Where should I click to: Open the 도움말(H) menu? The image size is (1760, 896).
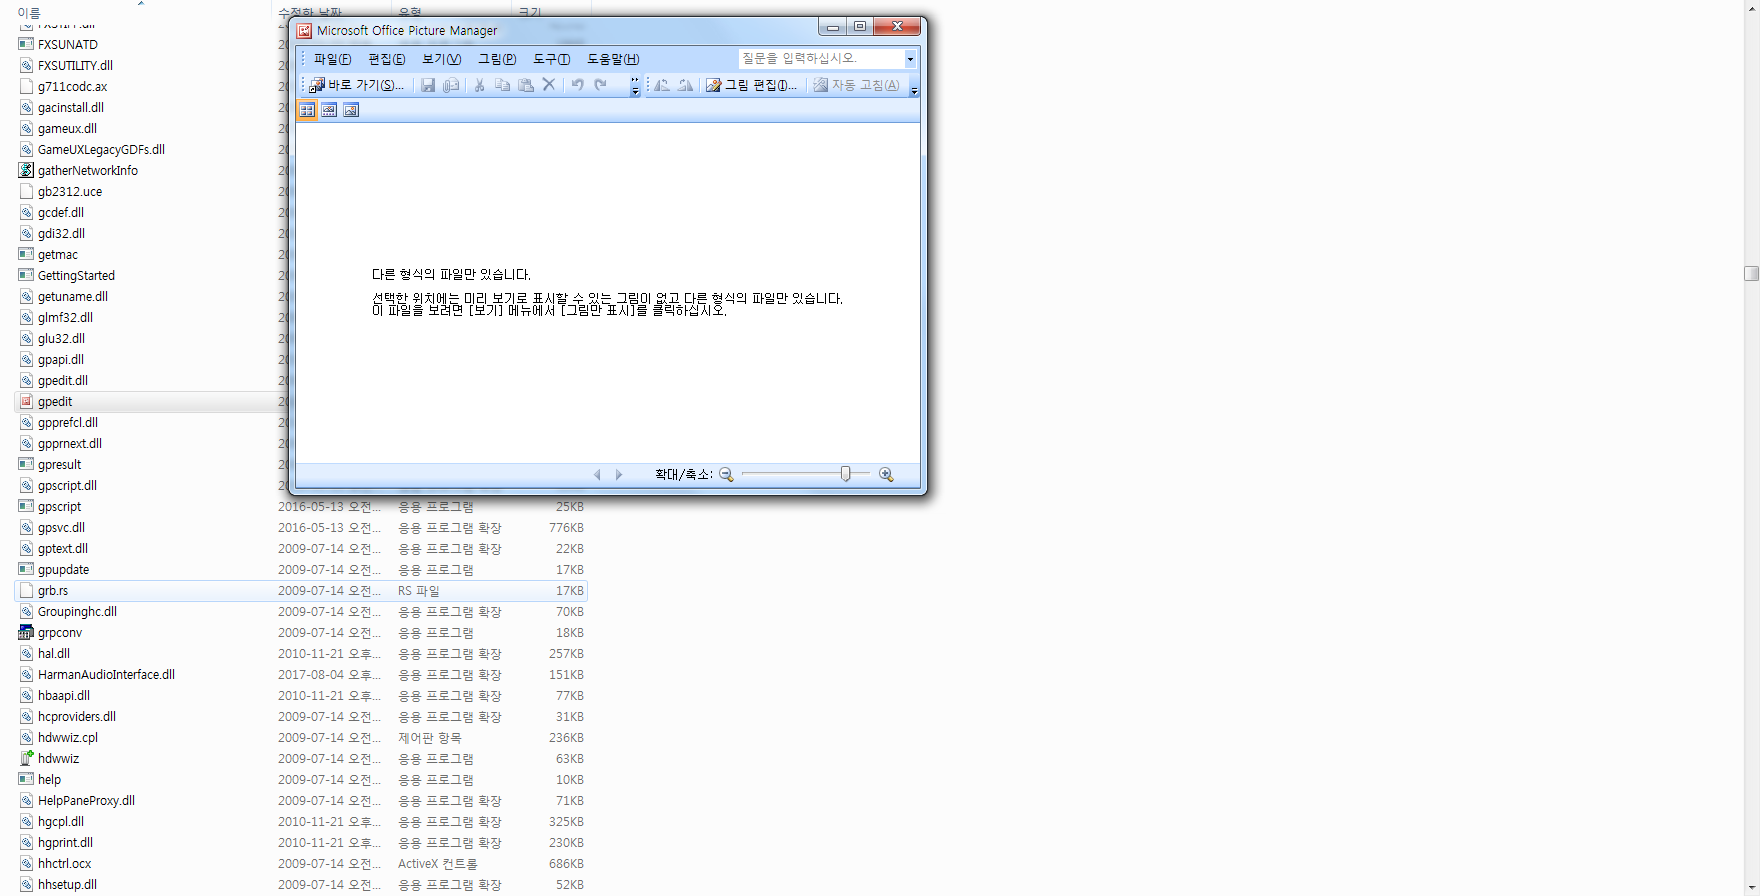coord(613,59)
